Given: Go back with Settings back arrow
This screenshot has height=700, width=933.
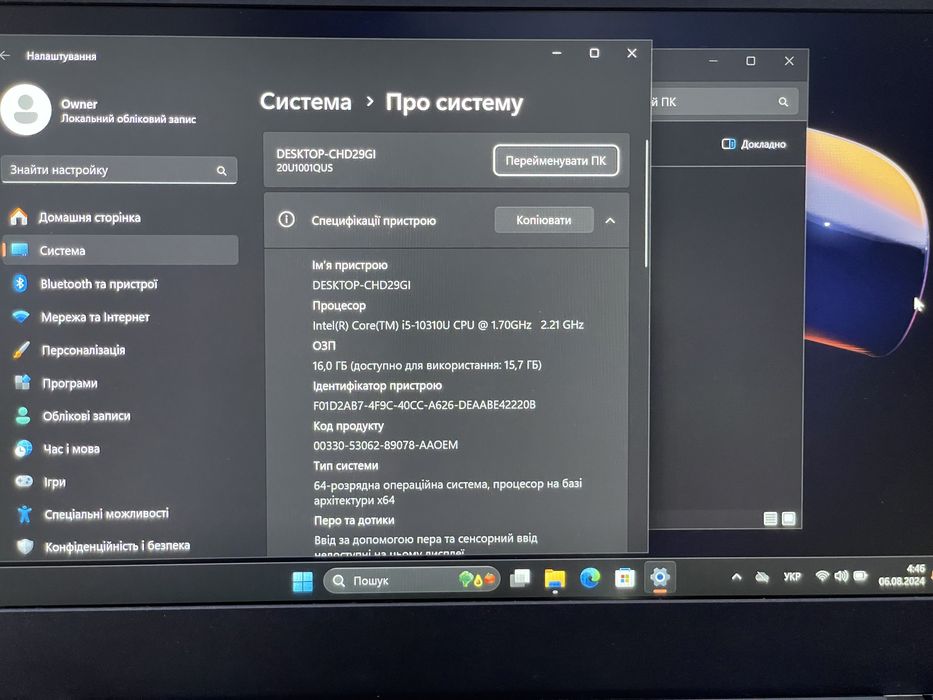Looking at the screenshot, I should (6, 55).
